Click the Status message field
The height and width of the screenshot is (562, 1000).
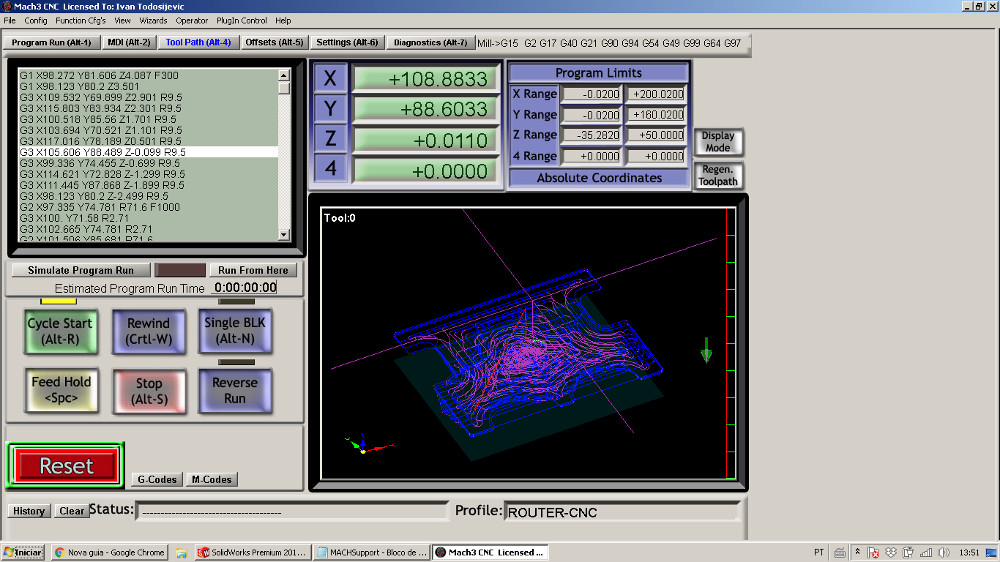(x=292, y=512)
